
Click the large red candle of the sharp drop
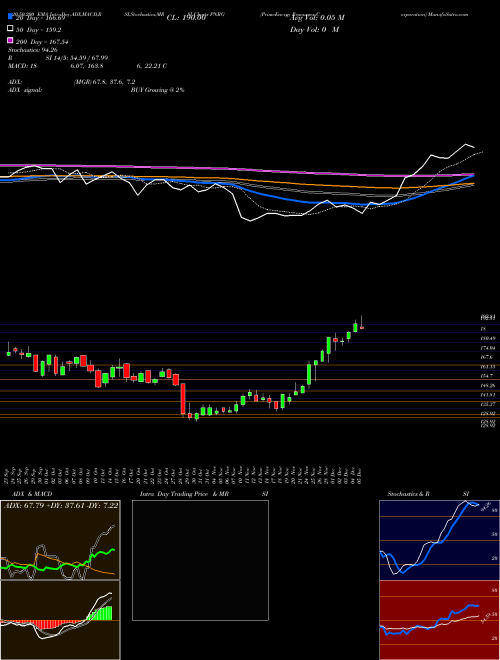click(x=183, y=399)
